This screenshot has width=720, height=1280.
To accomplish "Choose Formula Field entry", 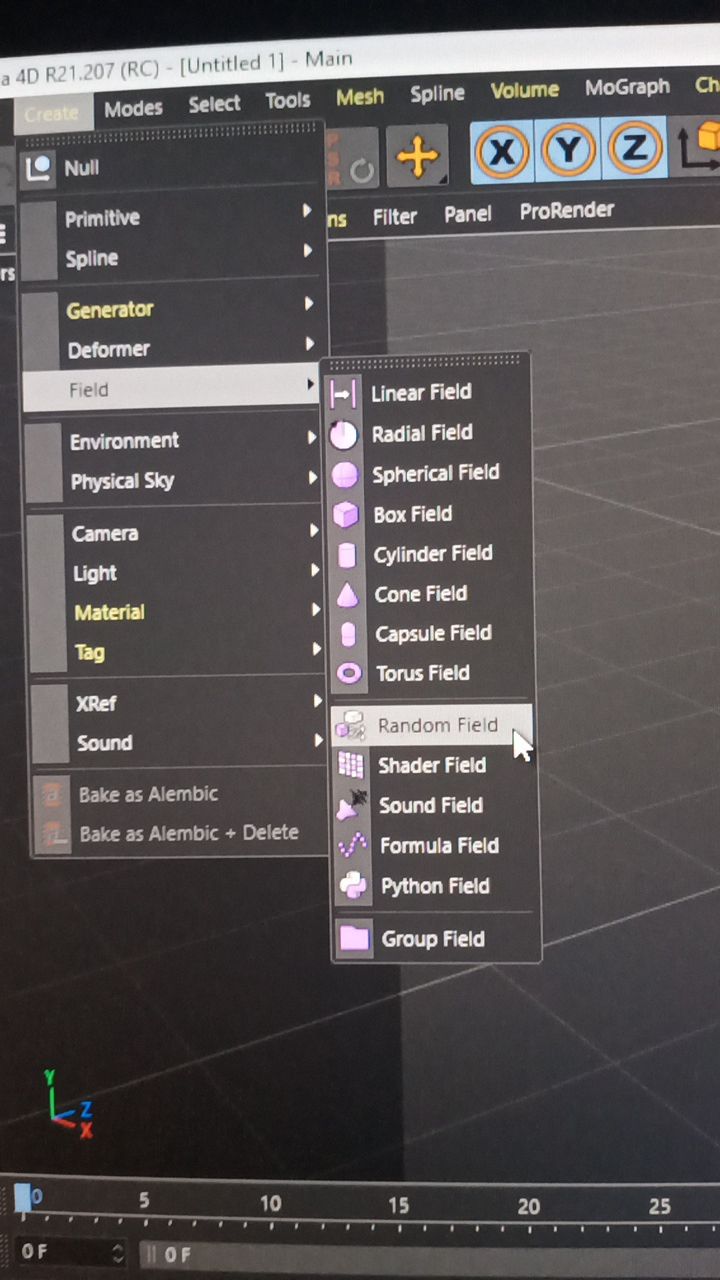I will [x=438, y=846].
